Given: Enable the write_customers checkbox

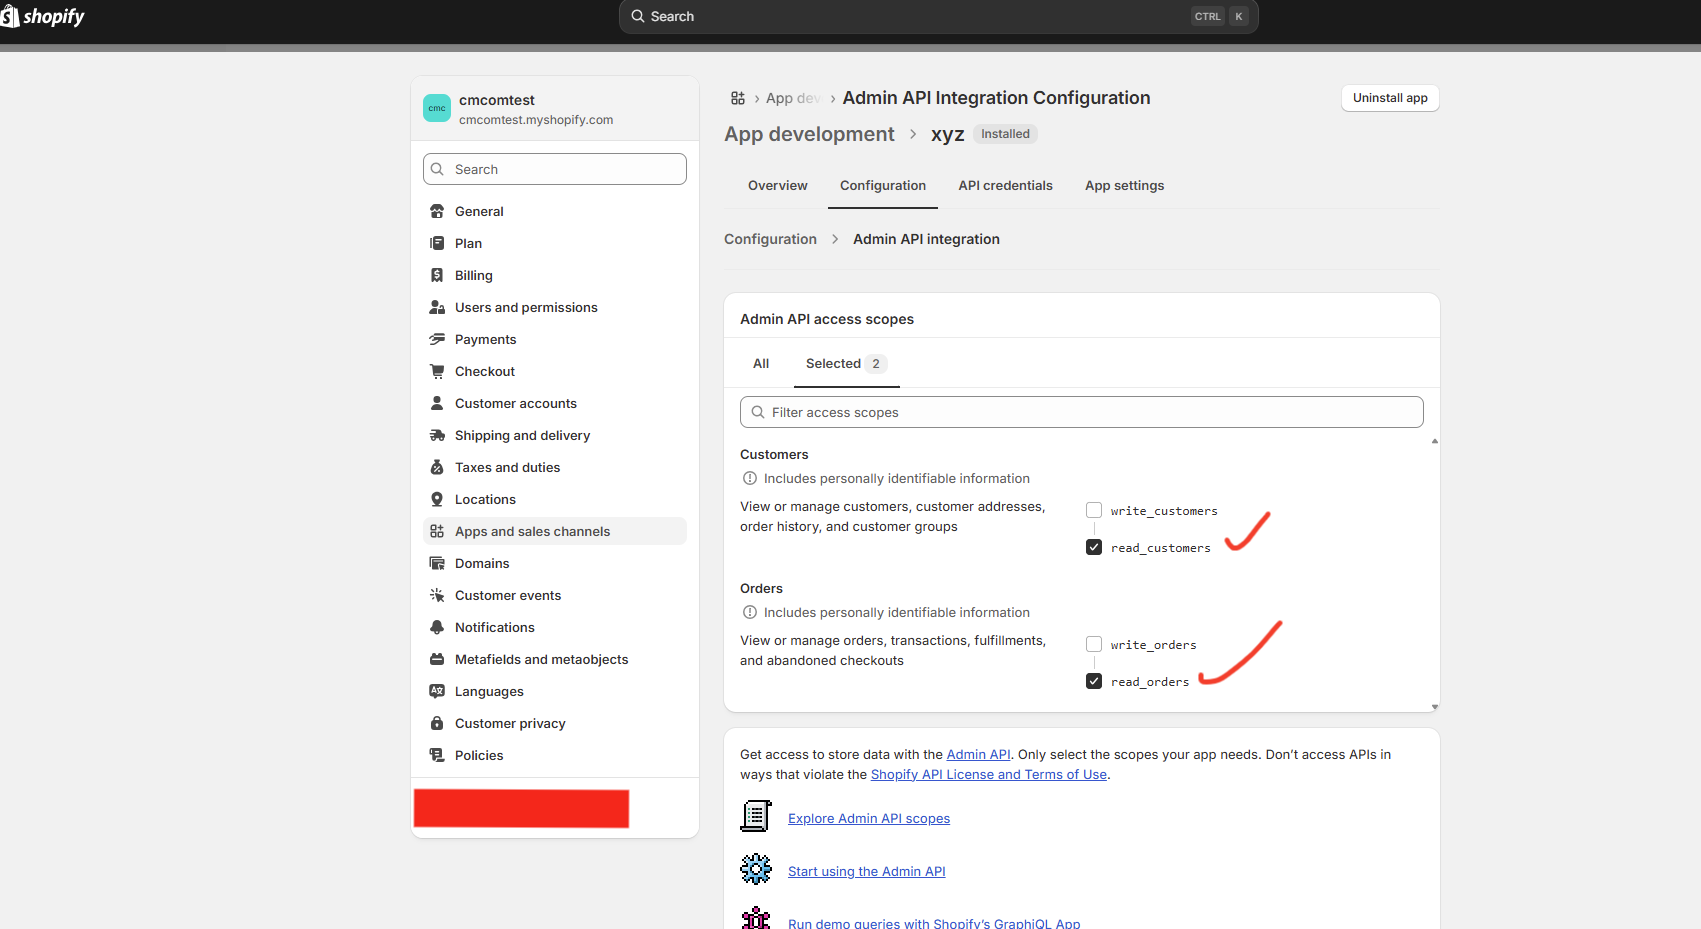Looking at the screenshot, I should click(x=1094, y=510).
